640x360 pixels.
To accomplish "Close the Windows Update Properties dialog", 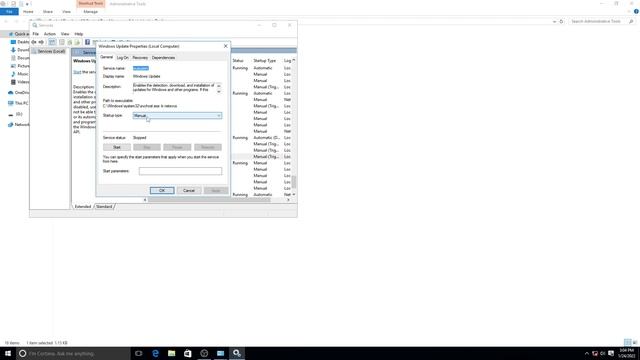I will tap(226, 46).
